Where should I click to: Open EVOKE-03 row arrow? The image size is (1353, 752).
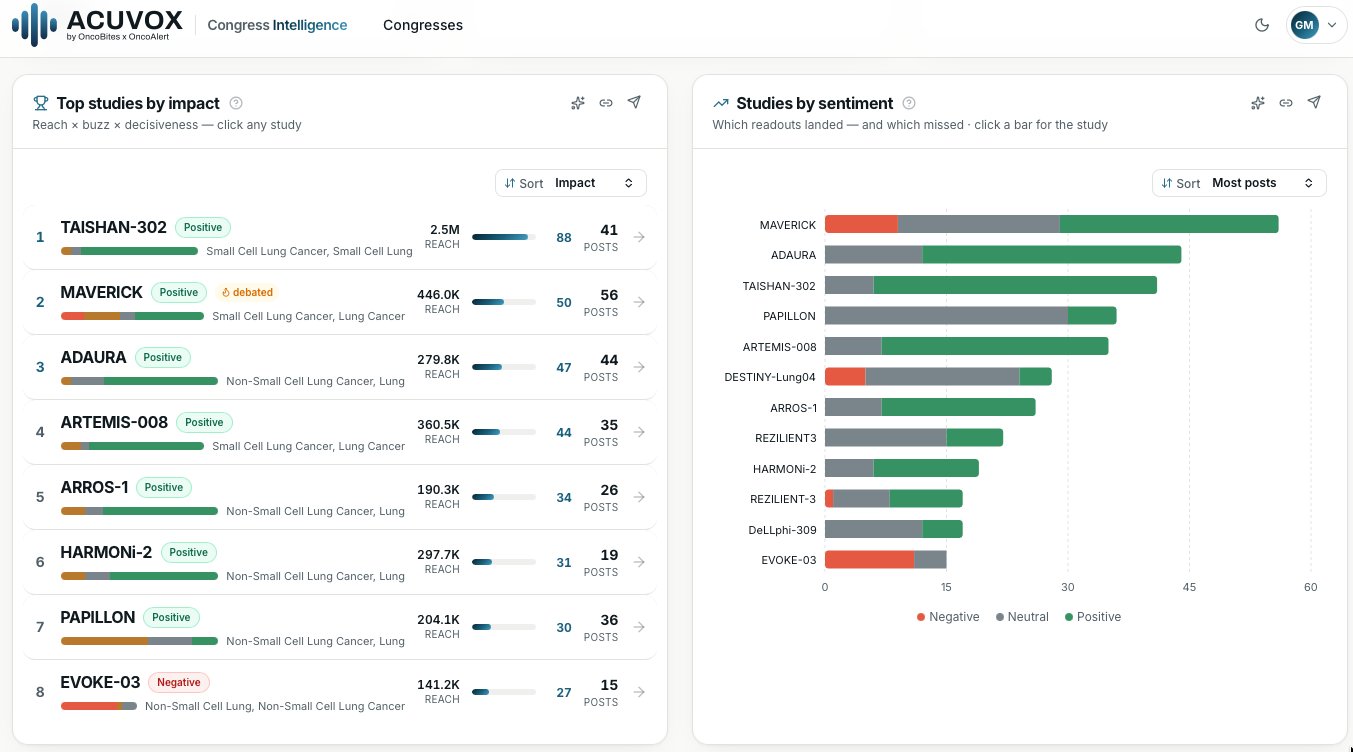pos(639,692)
